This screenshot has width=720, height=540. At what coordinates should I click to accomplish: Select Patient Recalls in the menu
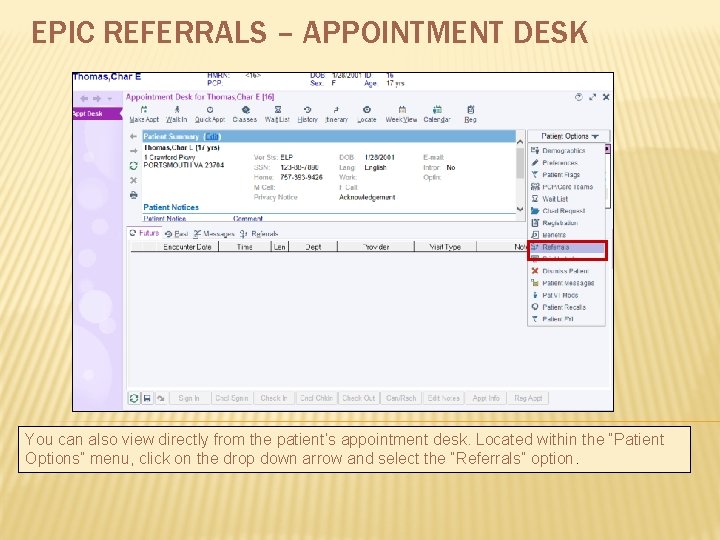click(564, 307)
